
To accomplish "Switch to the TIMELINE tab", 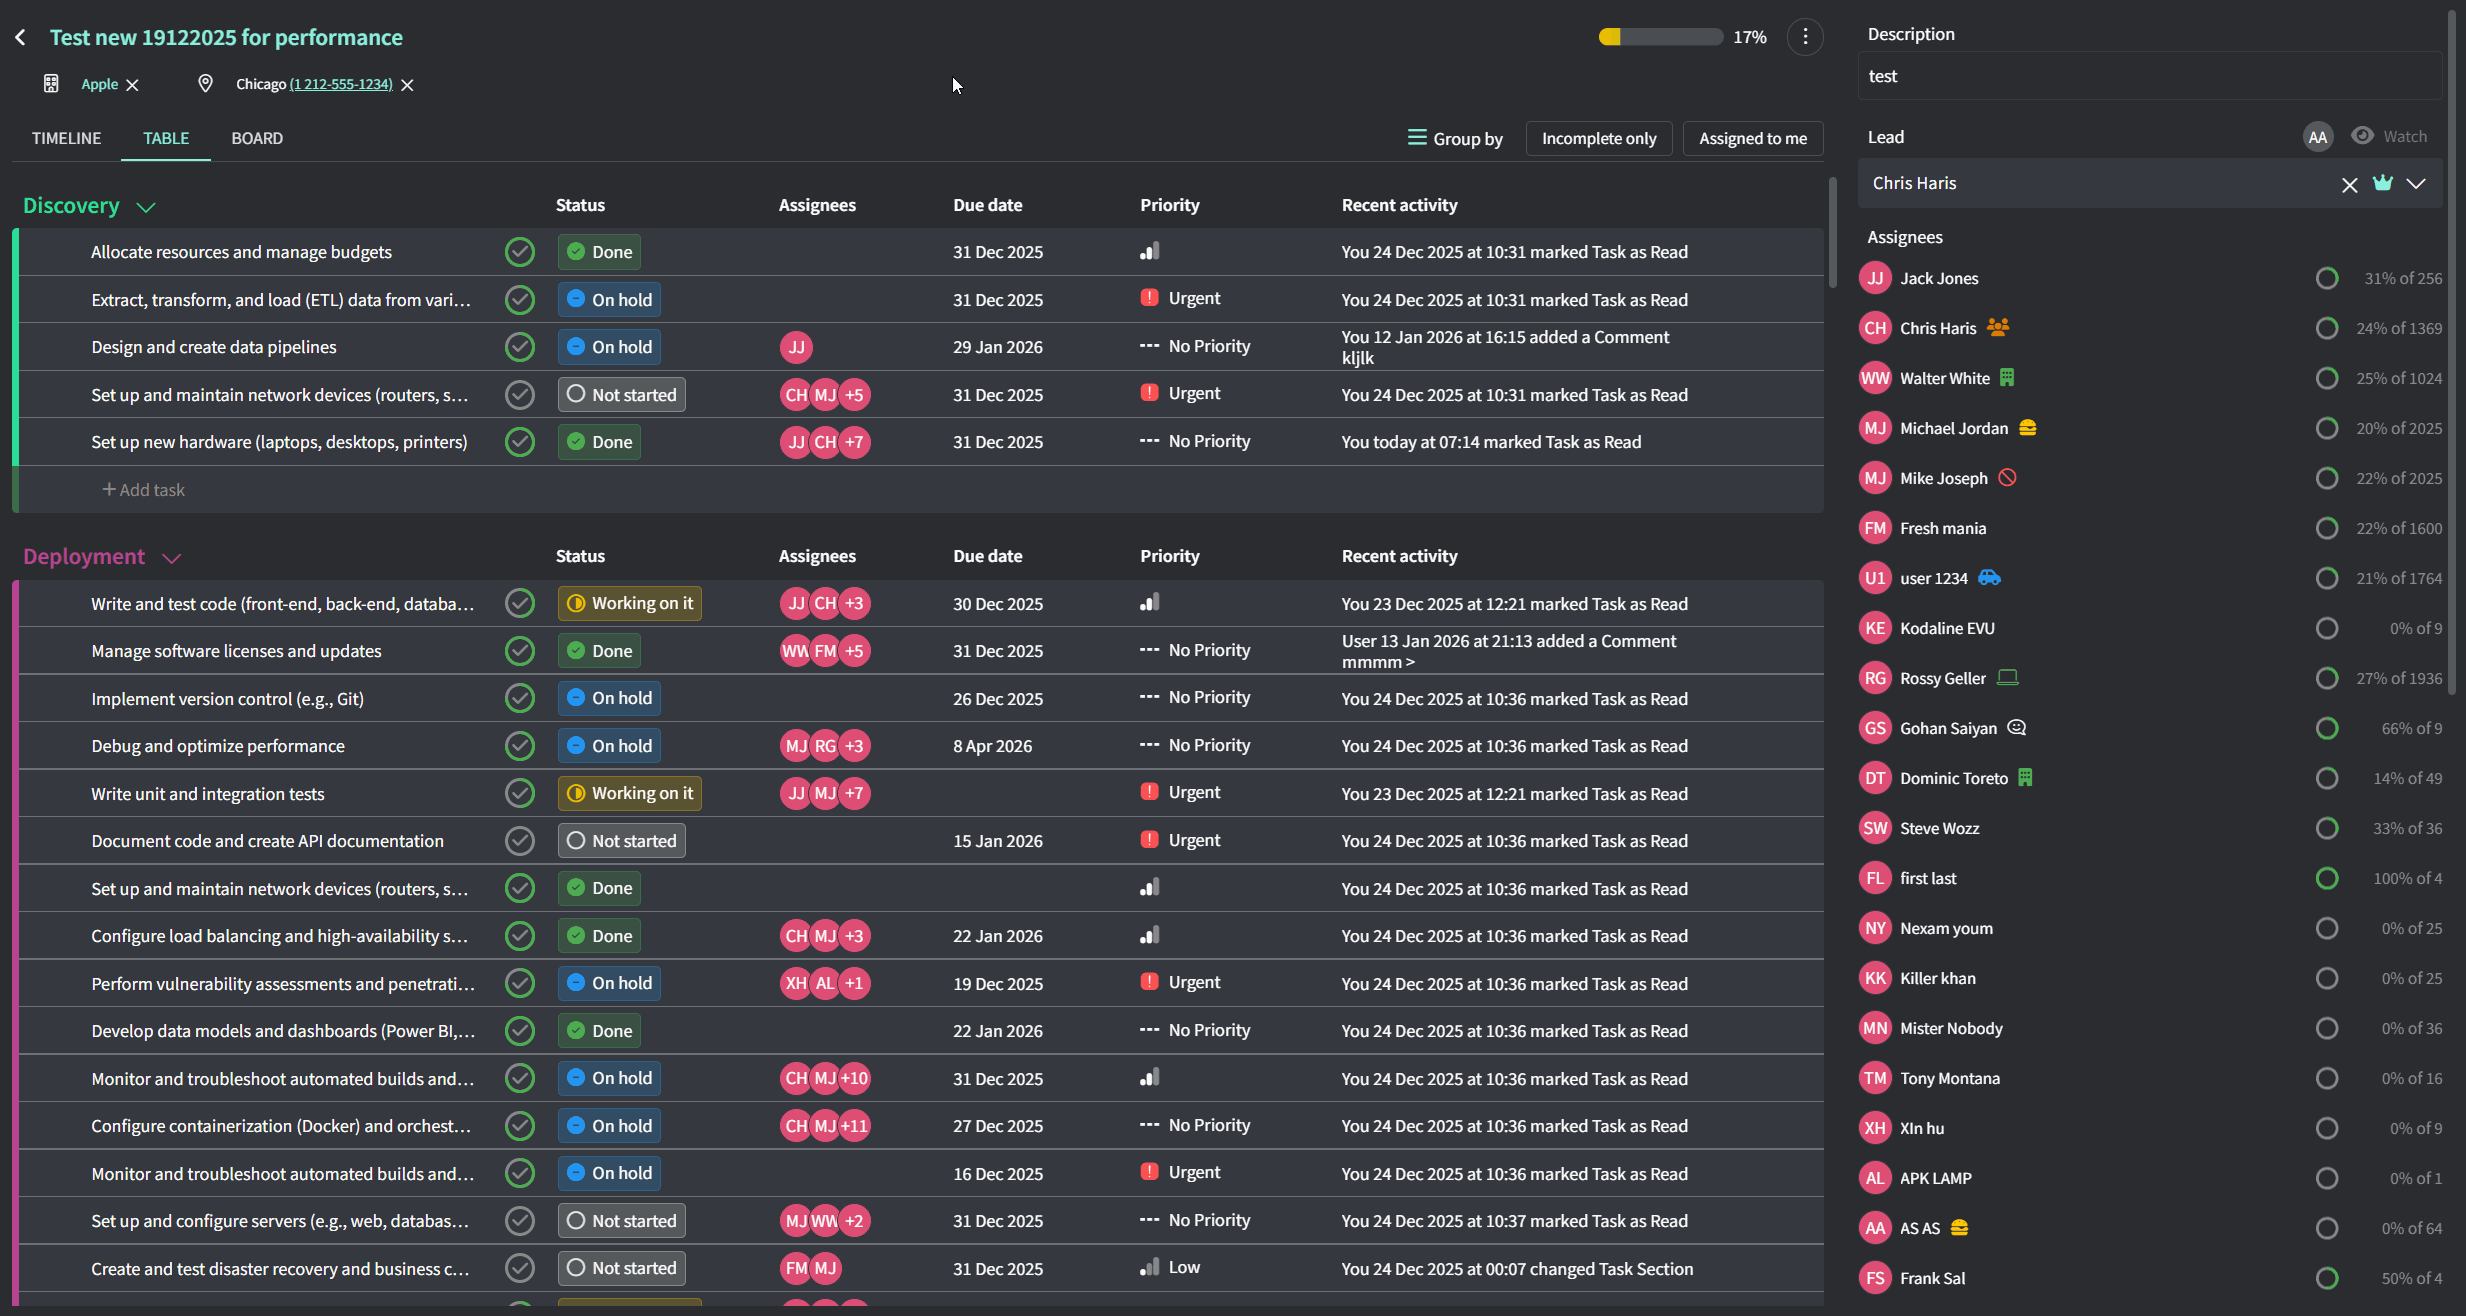I will 66,138.
